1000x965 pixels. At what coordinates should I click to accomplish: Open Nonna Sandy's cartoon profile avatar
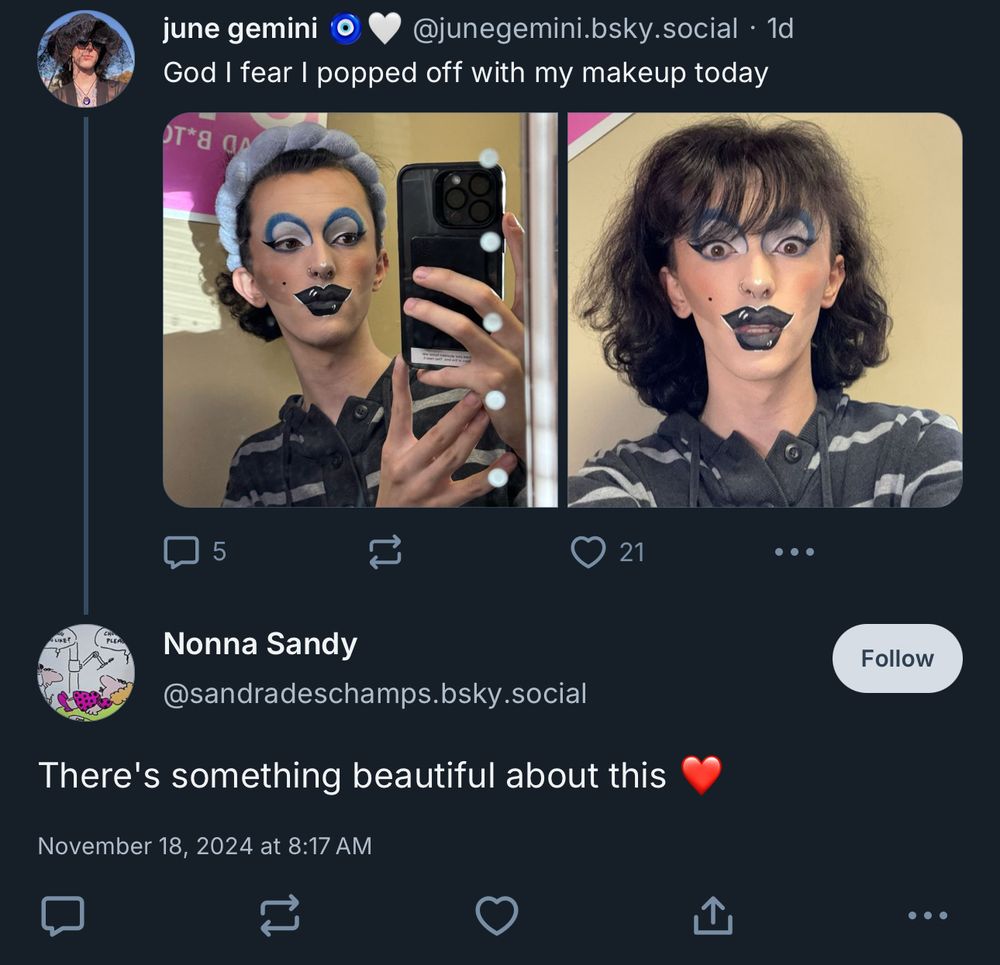click(x=86, y=672)
